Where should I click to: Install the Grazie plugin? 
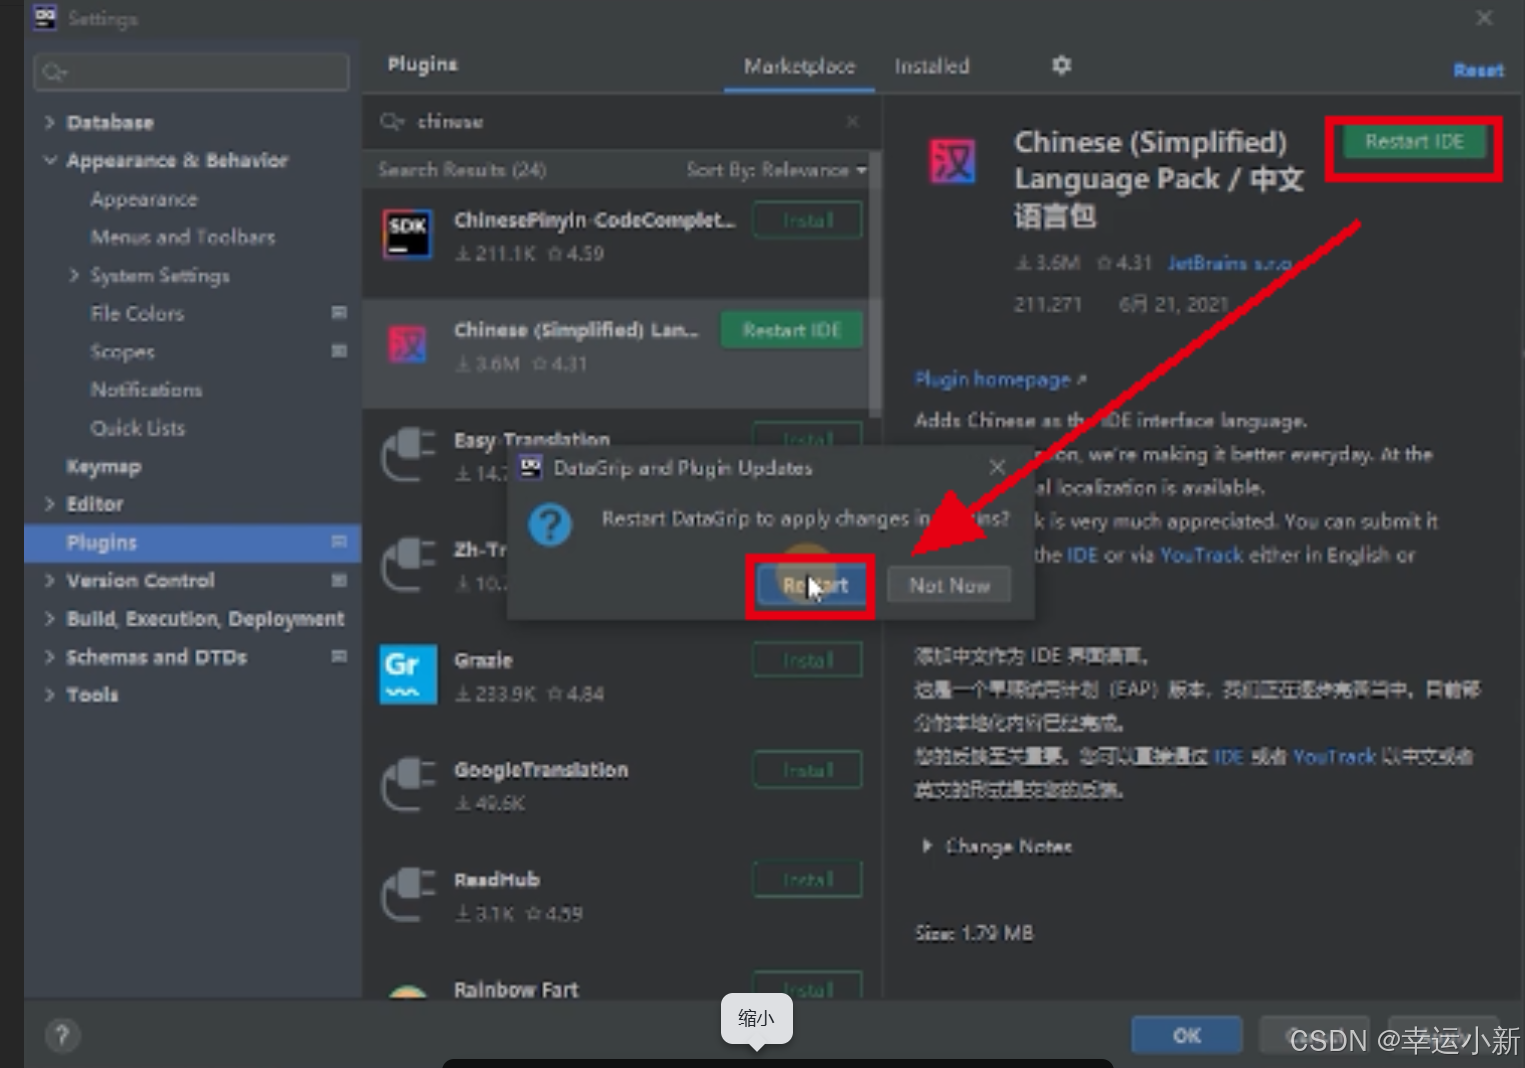(x=808, y=660)
